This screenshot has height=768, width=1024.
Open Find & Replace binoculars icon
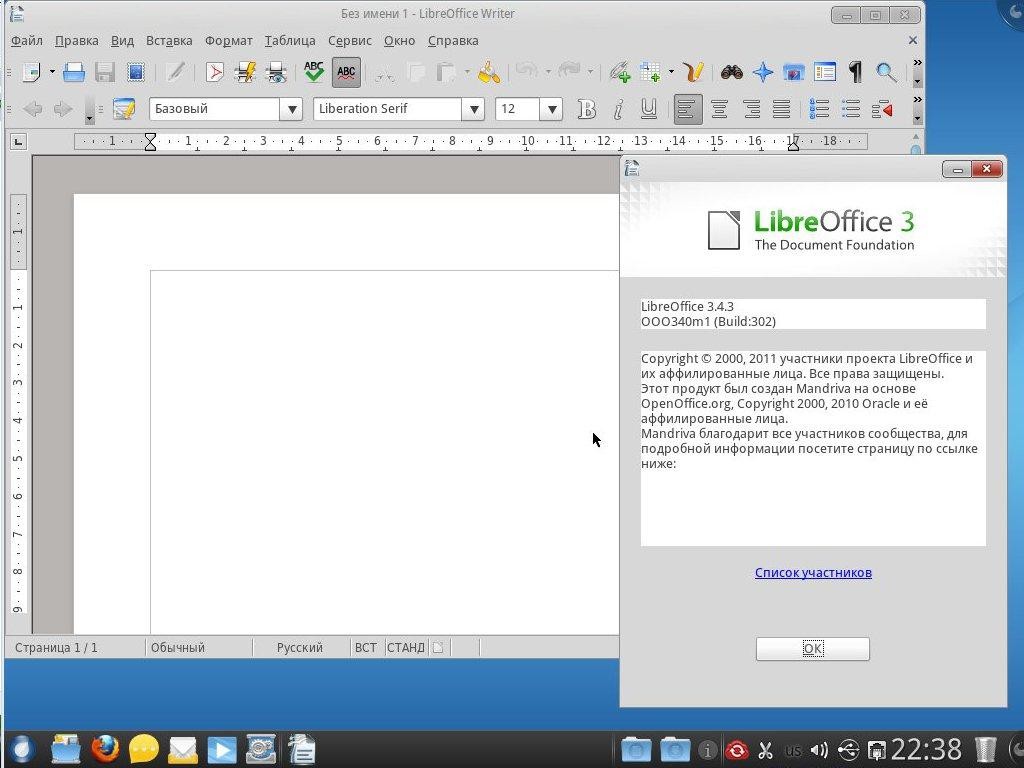click(x=731, y=72)
